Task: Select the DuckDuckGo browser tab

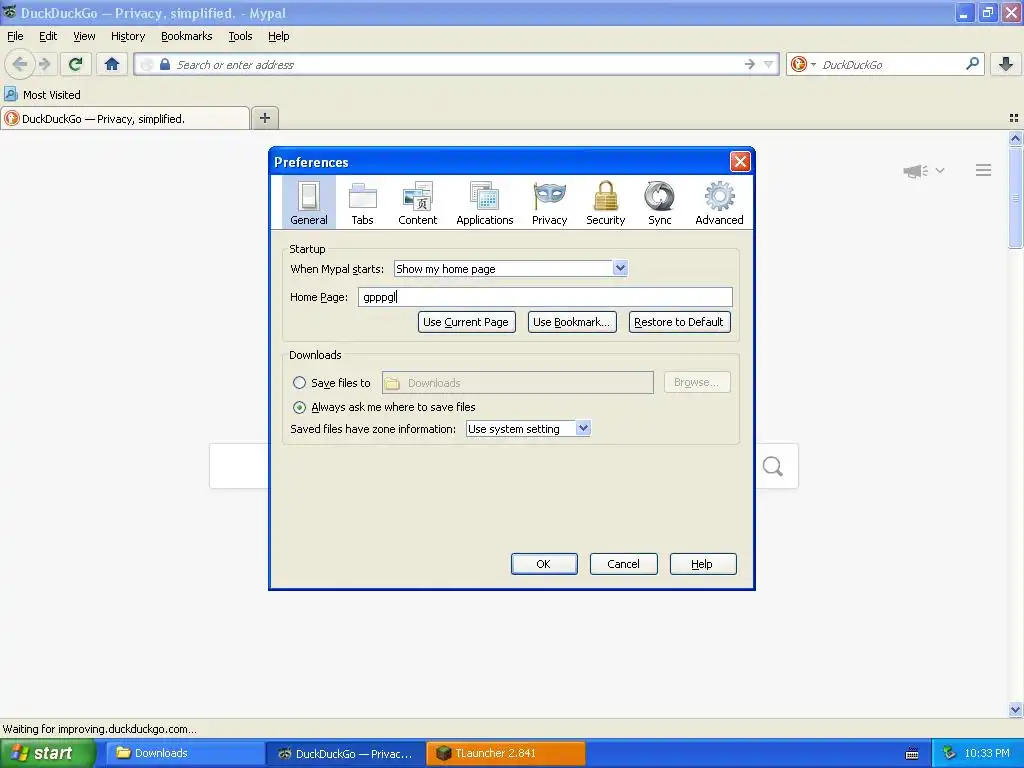Action: (x=125, y=118)
